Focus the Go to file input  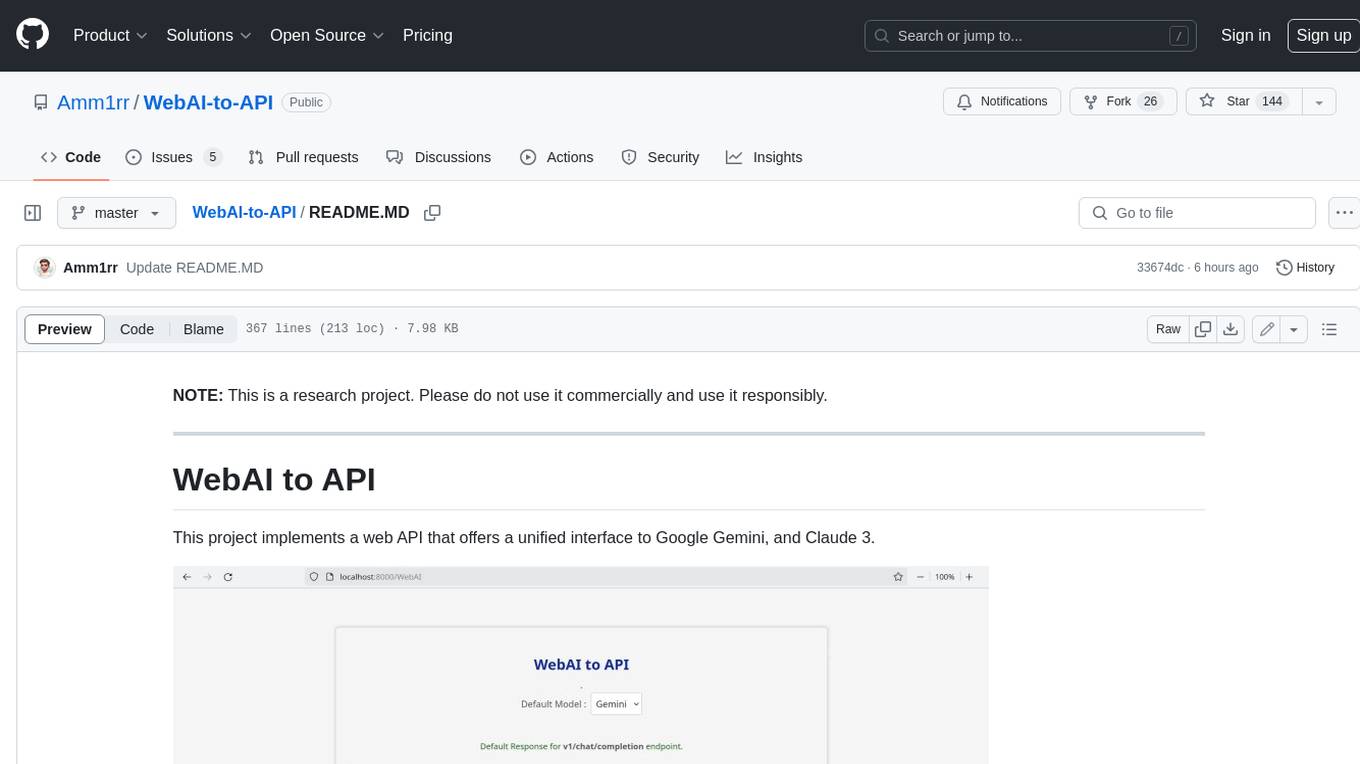pyautogui.click(x=1197, y=213)
